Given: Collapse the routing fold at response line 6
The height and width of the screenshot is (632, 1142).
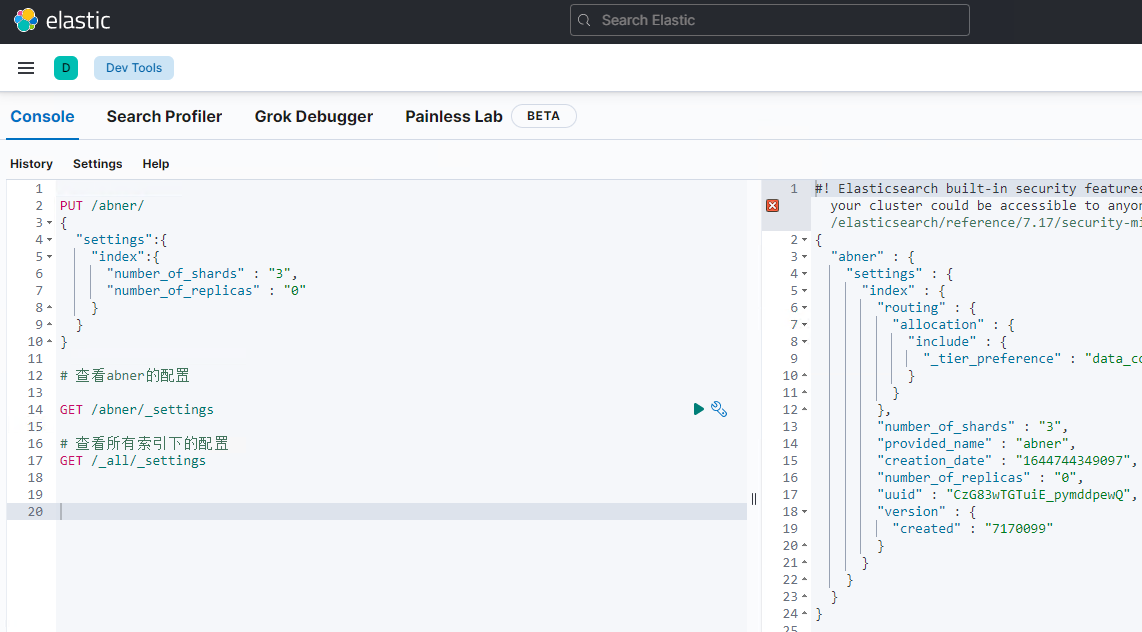Looking at the screenshot, I should click(805, 307).
